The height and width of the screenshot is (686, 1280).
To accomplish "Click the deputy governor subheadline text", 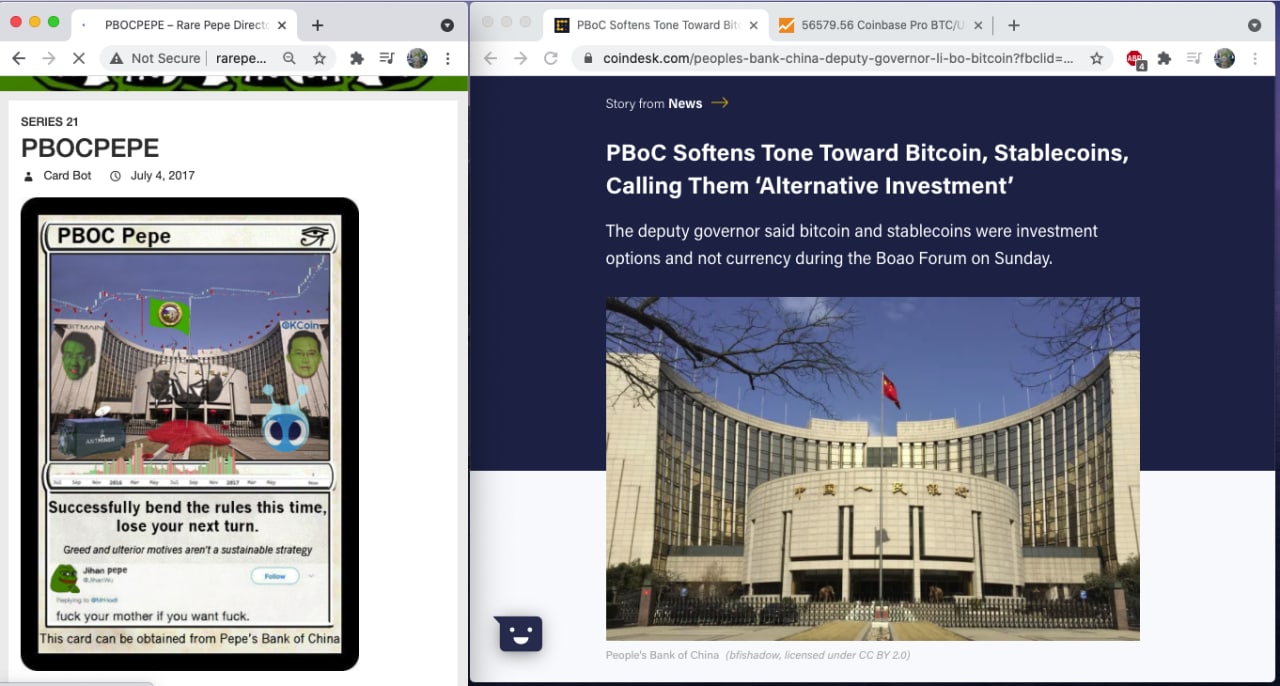I will (852, 244).
